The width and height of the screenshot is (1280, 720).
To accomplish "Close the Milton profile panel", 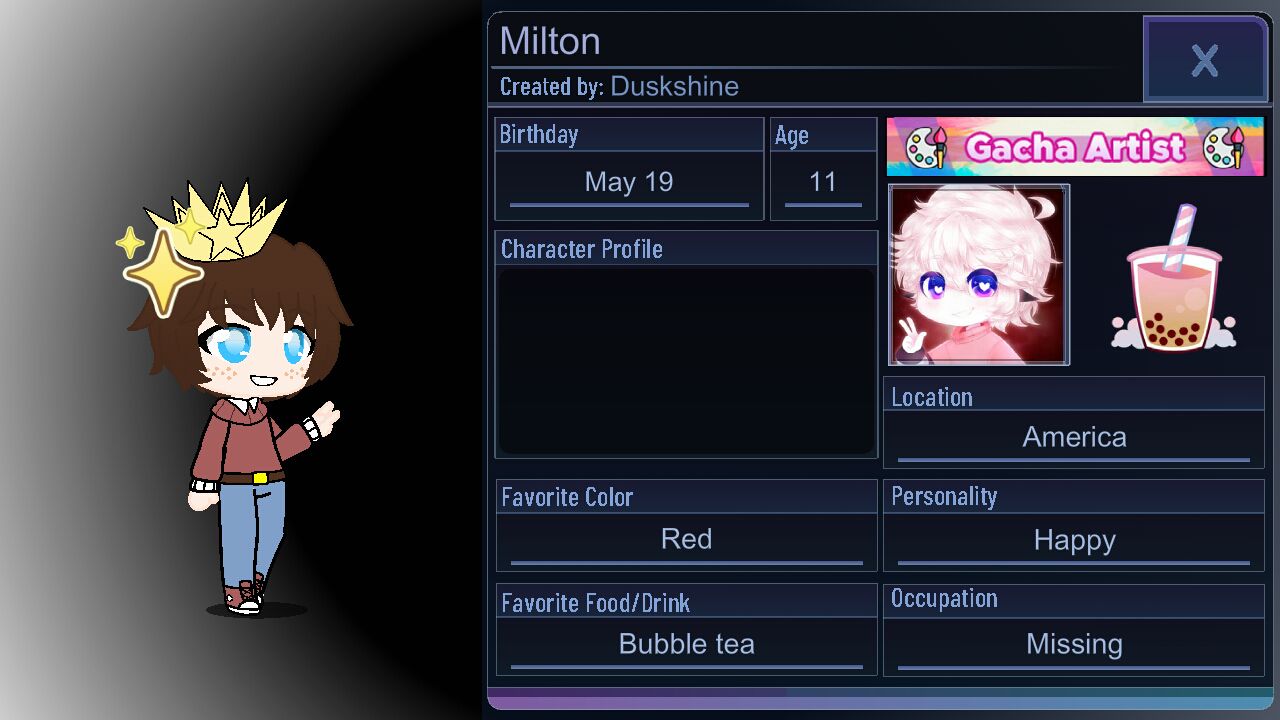I will (1205, 61).
